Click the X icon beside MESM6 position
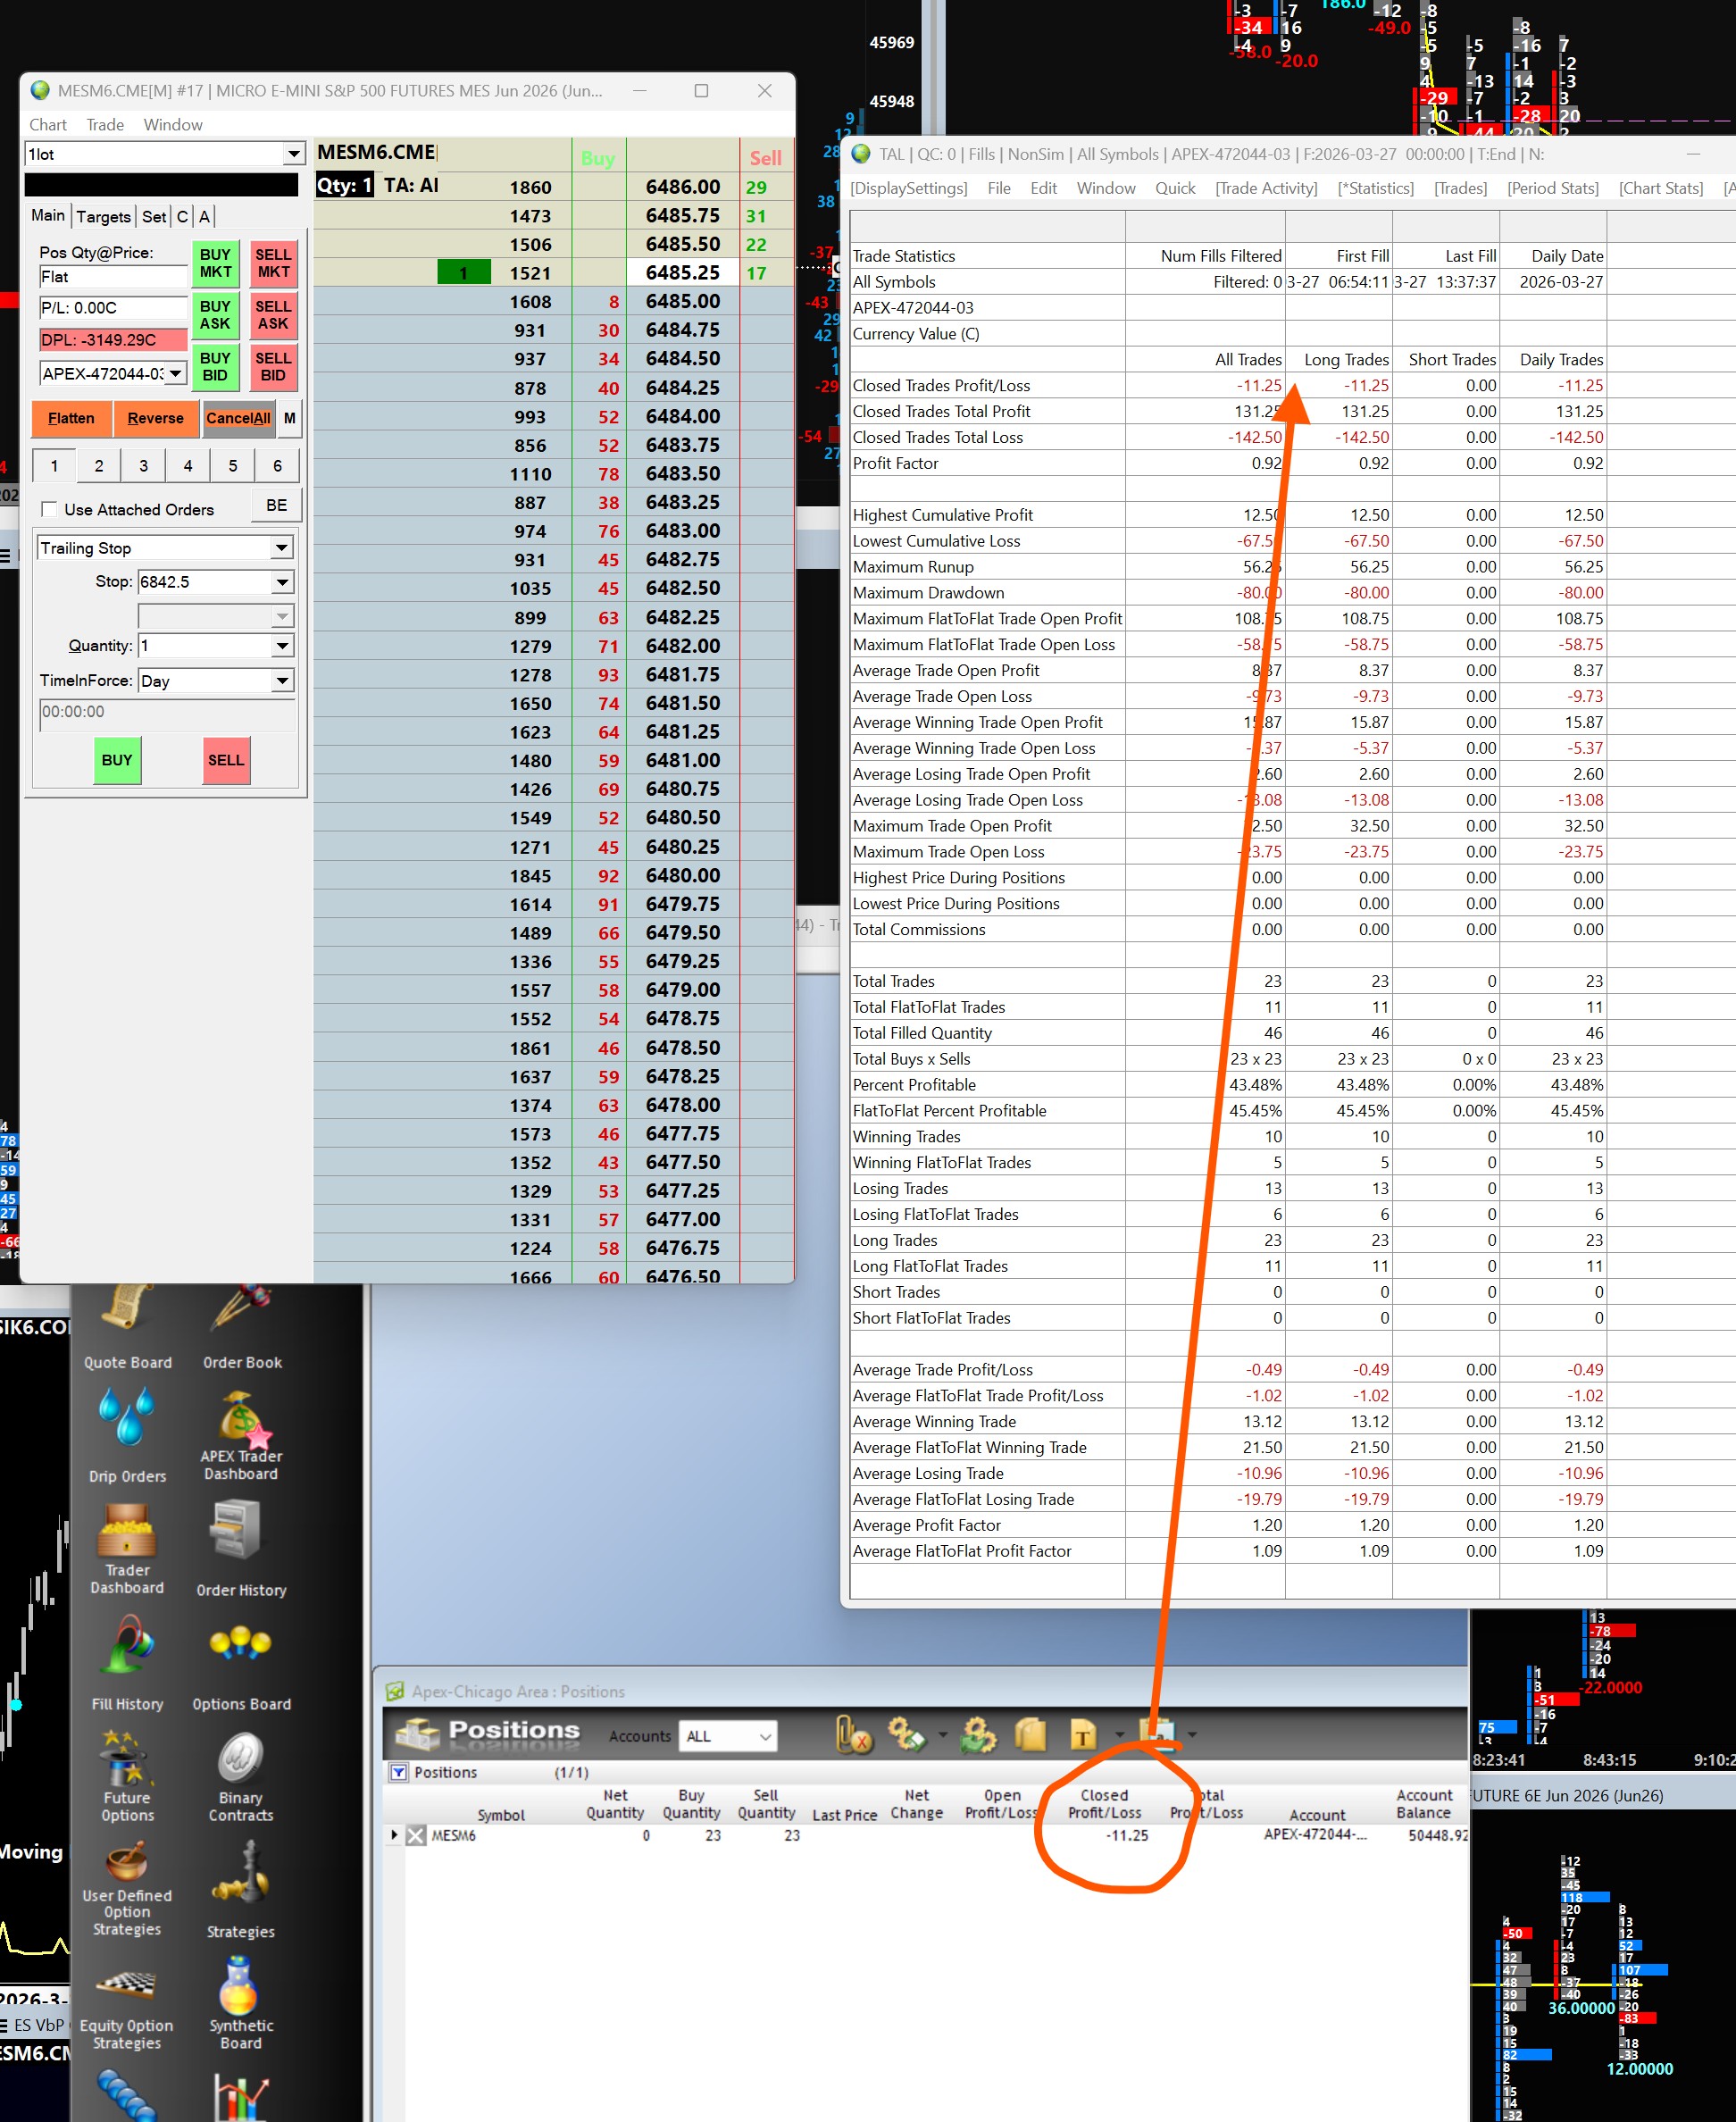The height and width of the screenshot is (2122, 1736). pyautogui.click(x=416, y=1835)
